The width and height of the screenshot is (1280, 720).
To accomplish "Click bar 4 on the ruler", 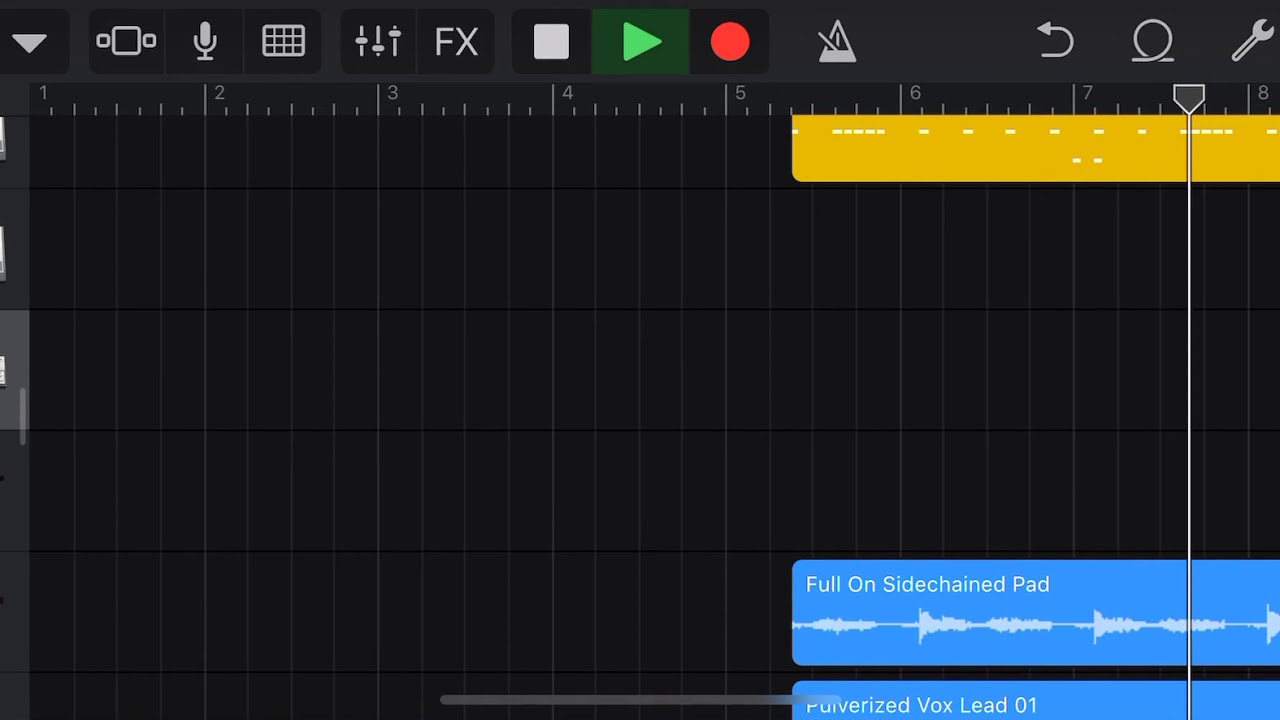I will tap(567, 93).
